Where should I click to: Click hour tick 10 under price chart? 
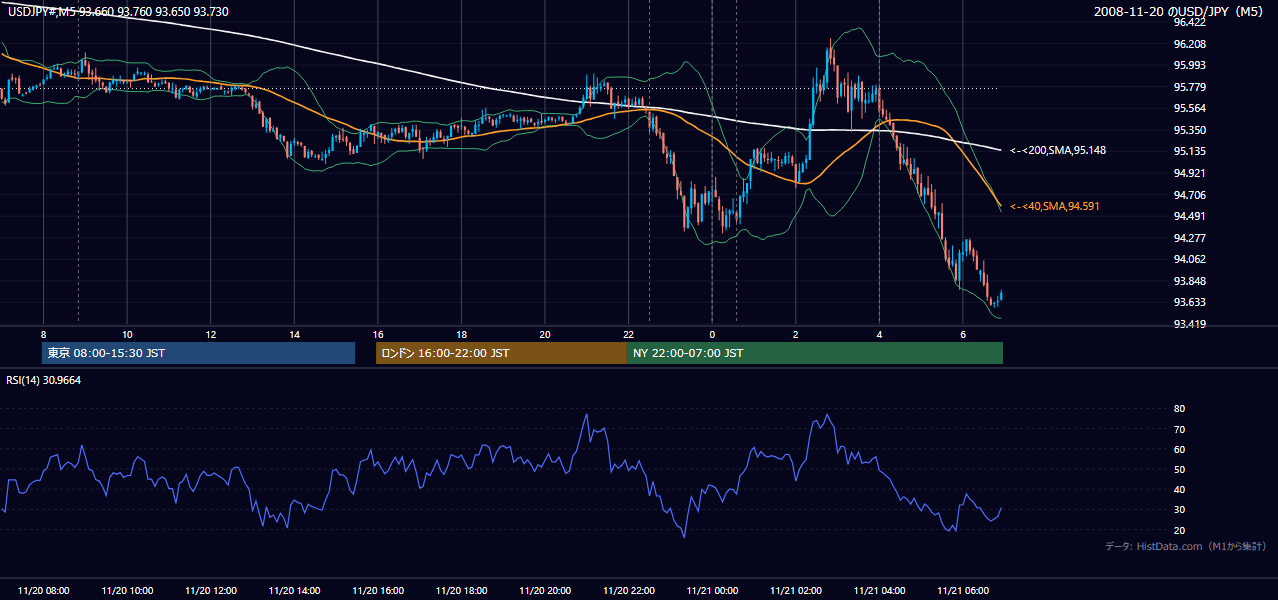127,334
